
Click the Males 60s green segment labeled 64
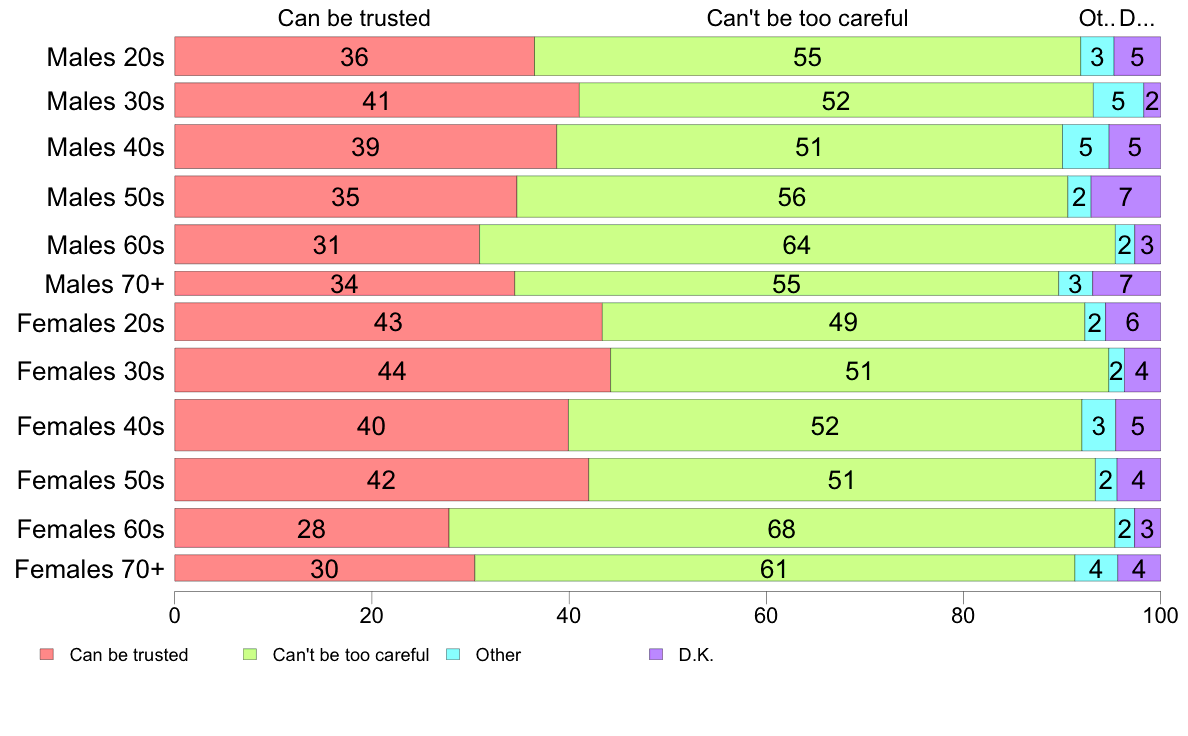(x=797, y=245)
